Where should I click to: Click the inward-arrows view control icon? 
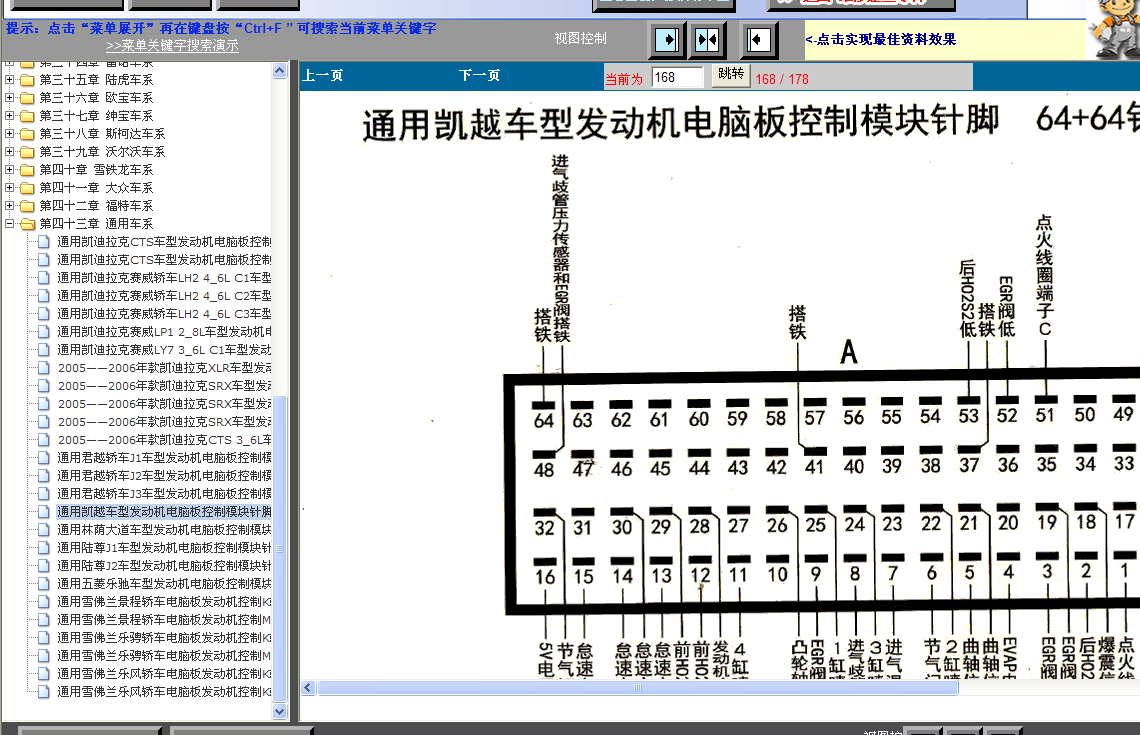coord(707,39)
